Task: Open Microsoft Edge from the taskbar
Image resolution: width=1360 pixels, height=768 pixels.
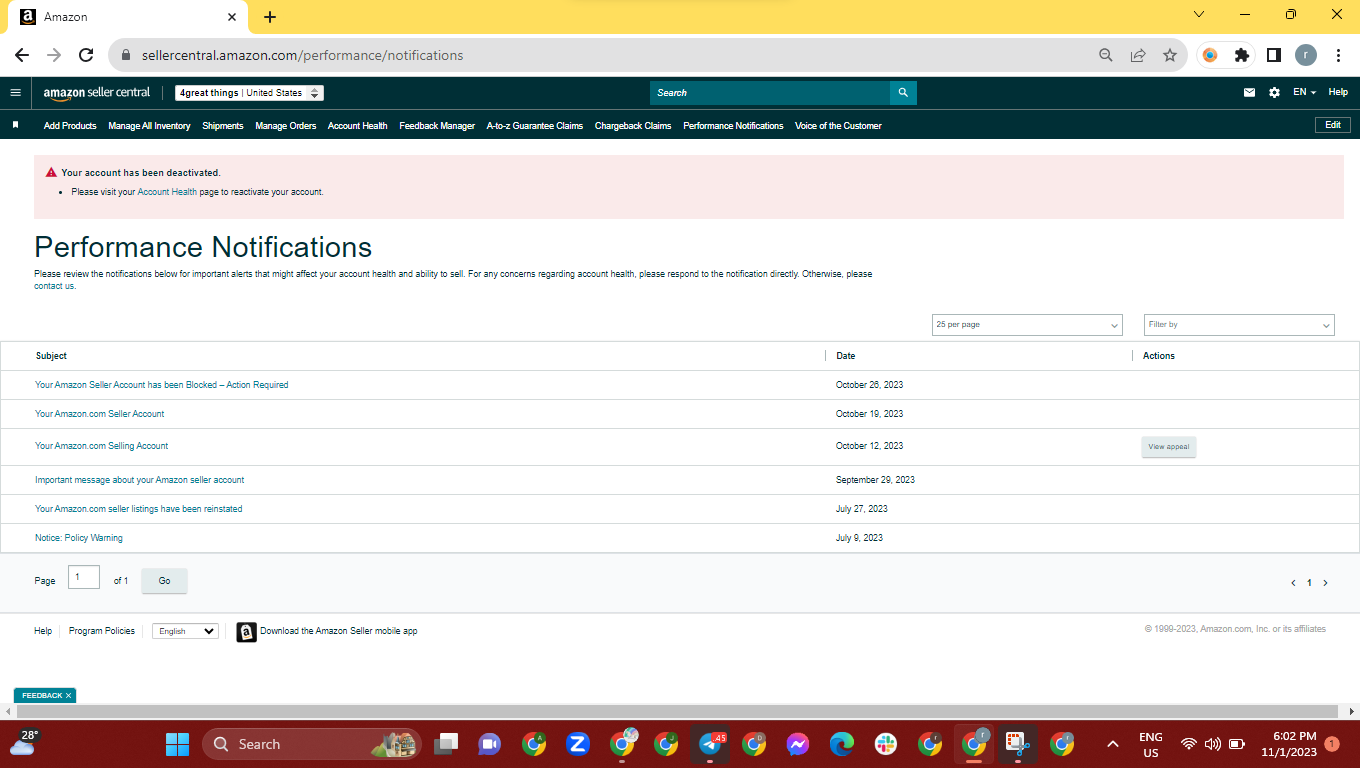Action: click(842, 744)
